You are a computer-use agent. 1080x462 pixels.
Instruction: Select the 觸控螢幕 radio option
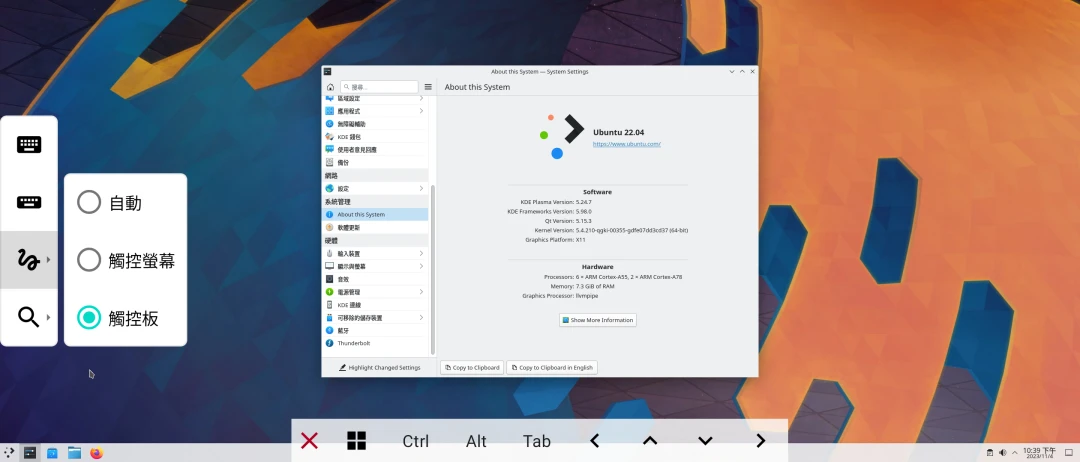89,260
